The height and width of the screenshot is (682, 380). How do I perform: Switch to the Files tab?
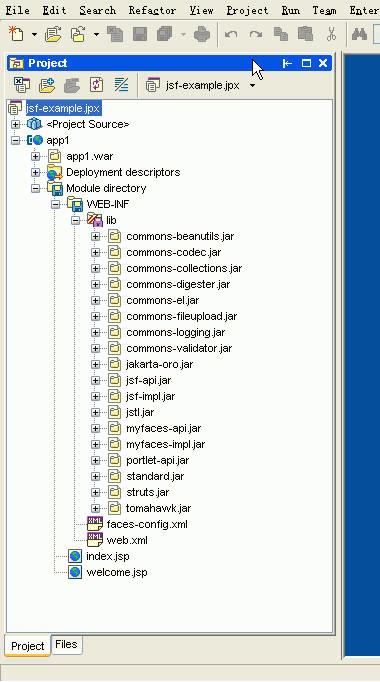click(66, 644)
